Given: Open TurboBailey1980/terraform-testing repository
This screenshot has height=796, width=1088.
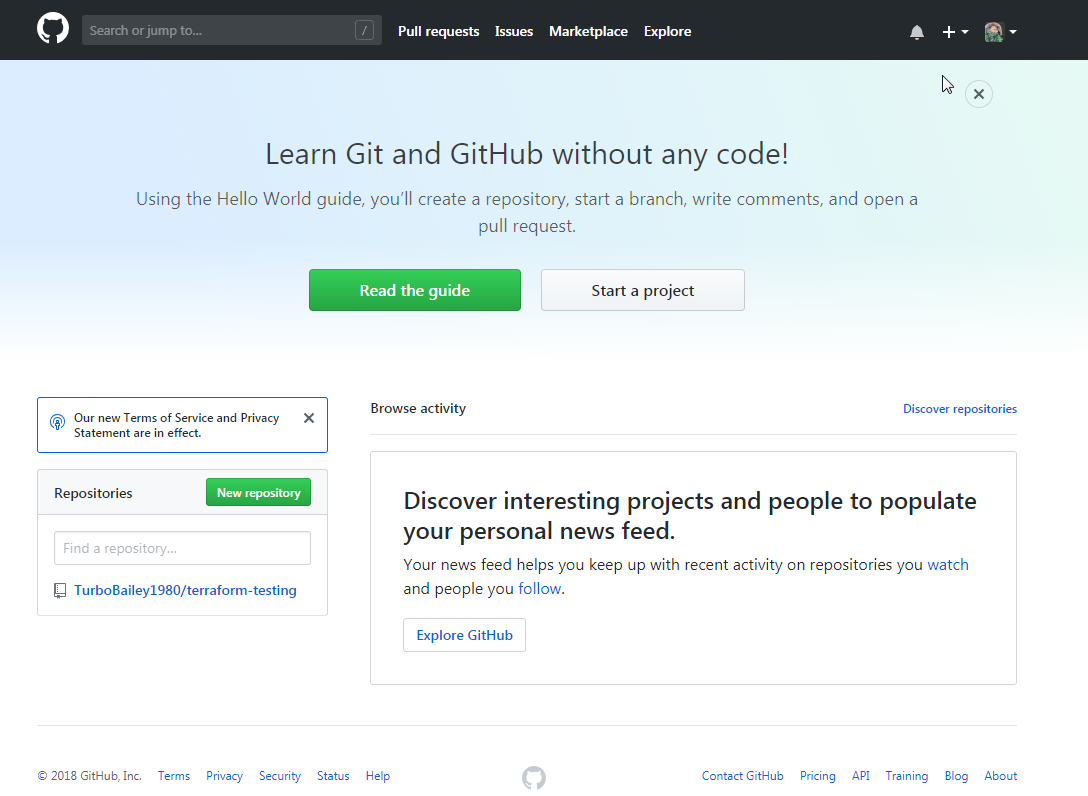Looking at the screenshot, I should [x=185, y=591].
